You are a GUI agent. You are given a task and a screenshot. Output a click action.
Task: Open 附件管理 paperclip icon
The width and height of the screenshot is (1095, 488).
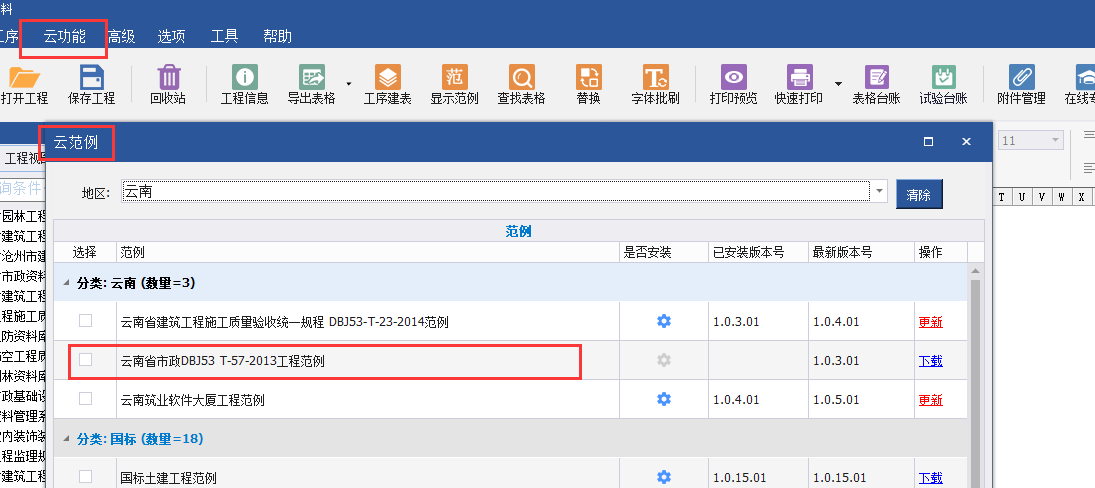[1022, 77]
